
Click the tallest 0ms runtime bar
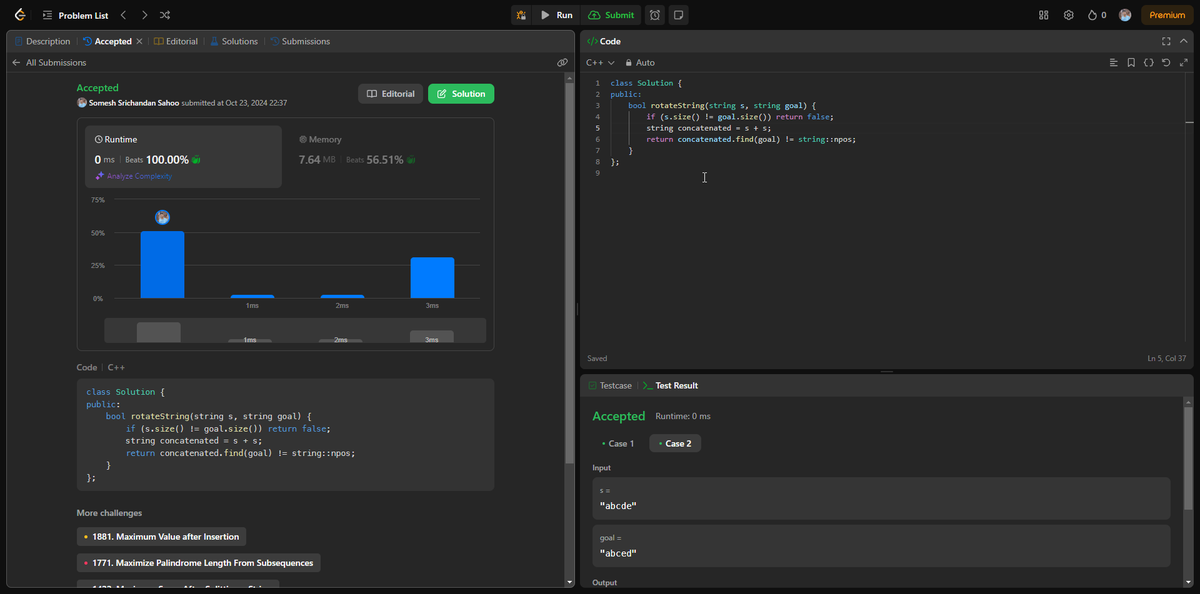(x=162, y=264)
